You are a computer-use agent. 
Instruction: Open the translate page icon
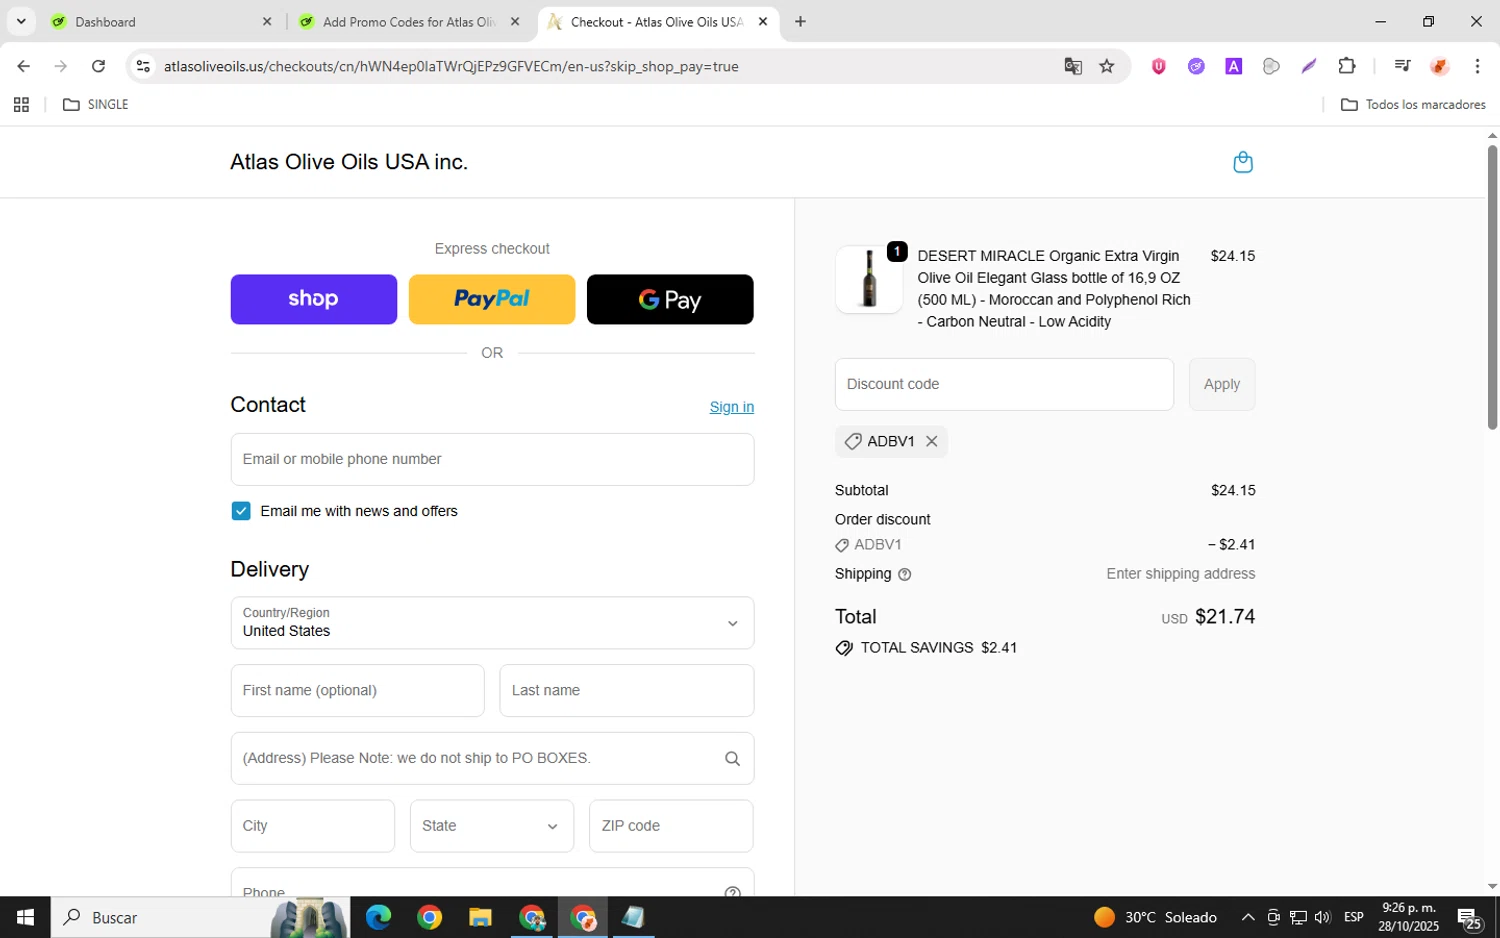1073,66
